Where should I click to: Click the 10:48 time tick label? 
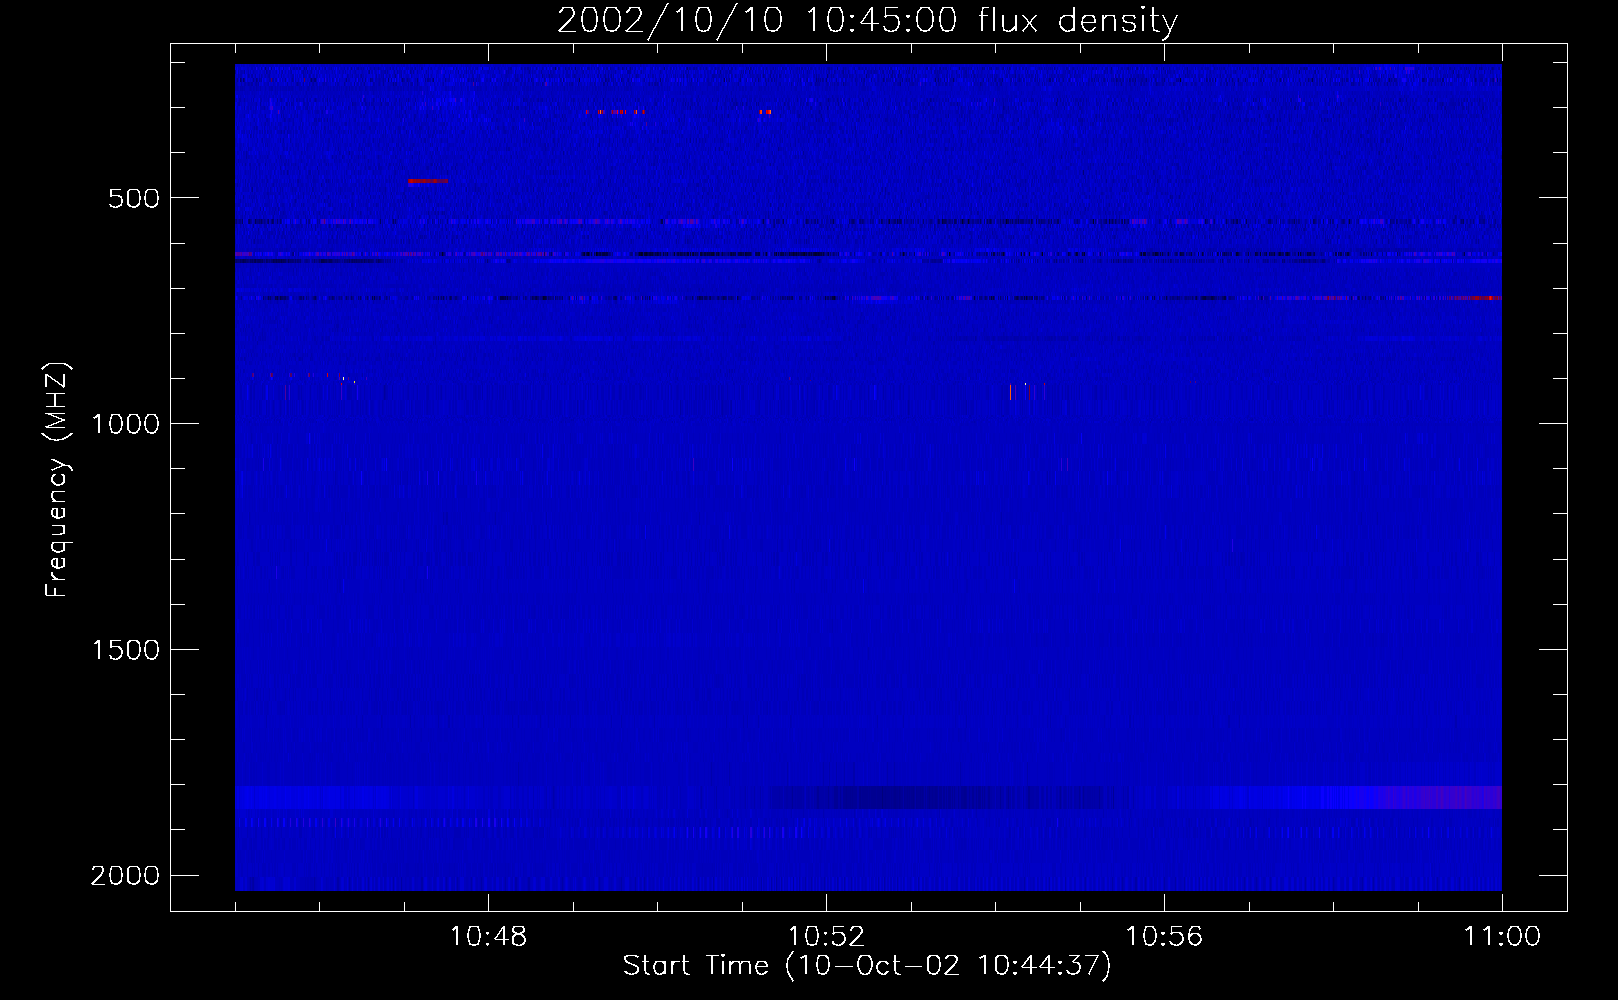tap(488, 937)
